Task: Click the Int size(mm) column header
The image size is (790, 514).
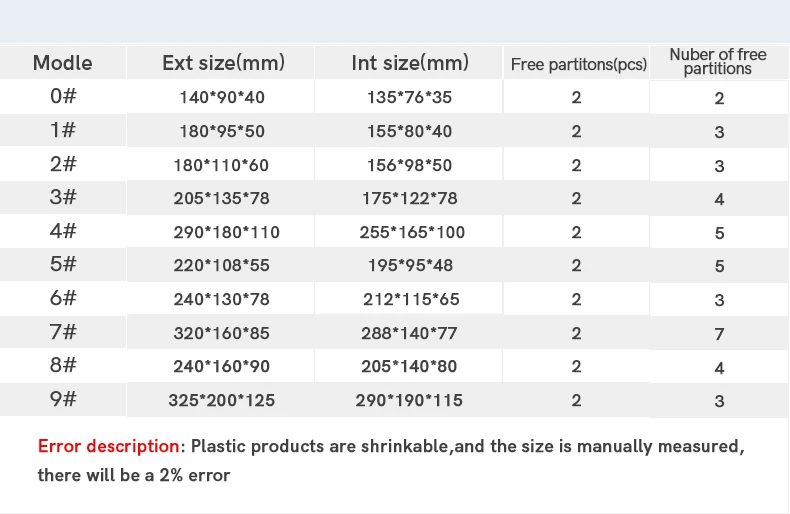Action: click(x=410, y=63)
